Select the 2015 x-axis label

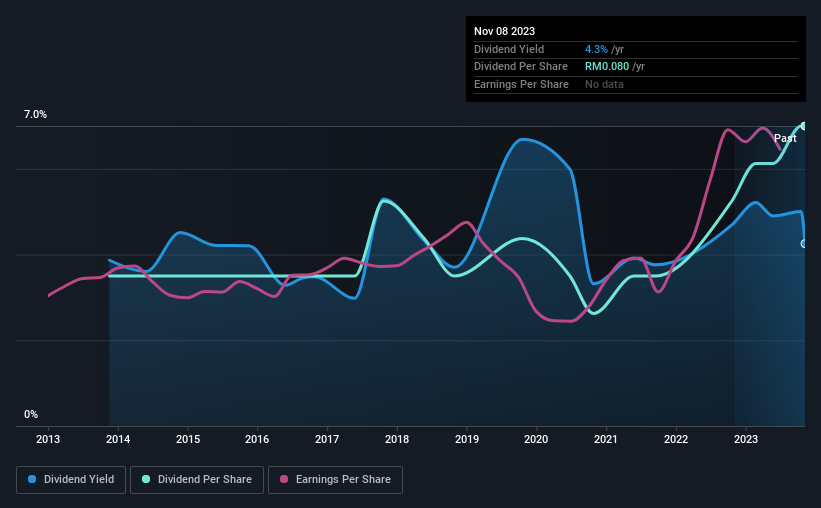pyautogui.click(x=188, y=439)
